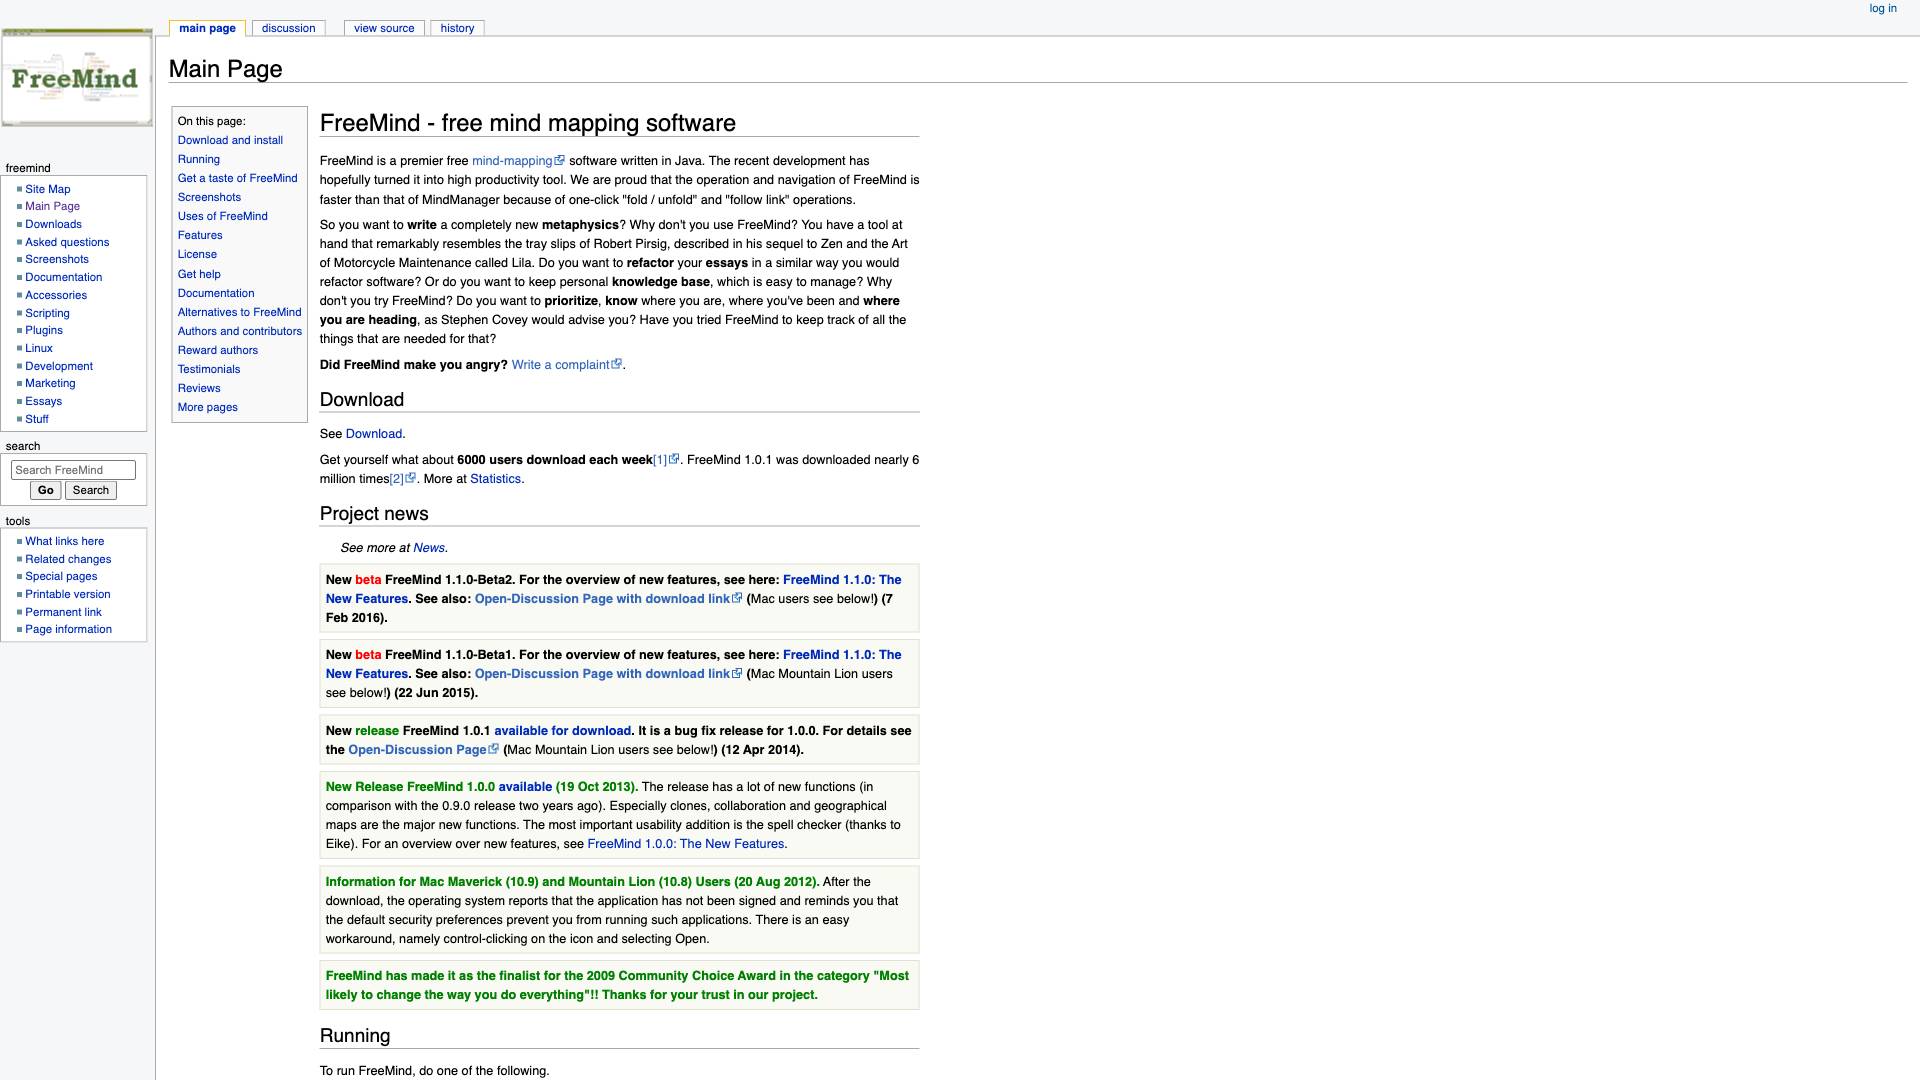
Task: Open the discussion tab
Action: tap(288, 28)
